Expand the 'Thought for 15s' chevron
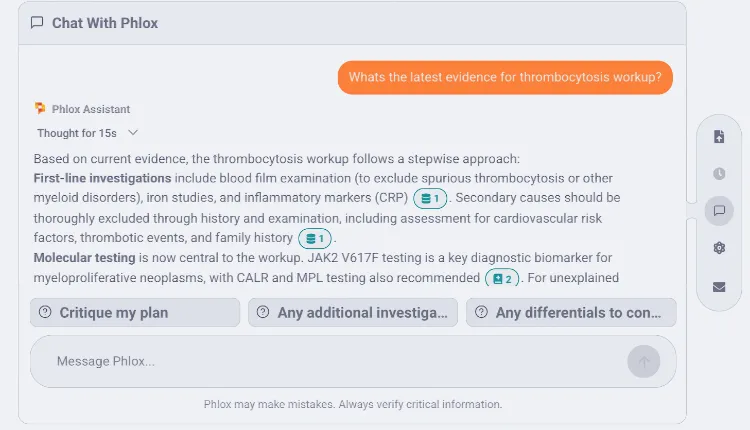 click(x=133, y=132)
